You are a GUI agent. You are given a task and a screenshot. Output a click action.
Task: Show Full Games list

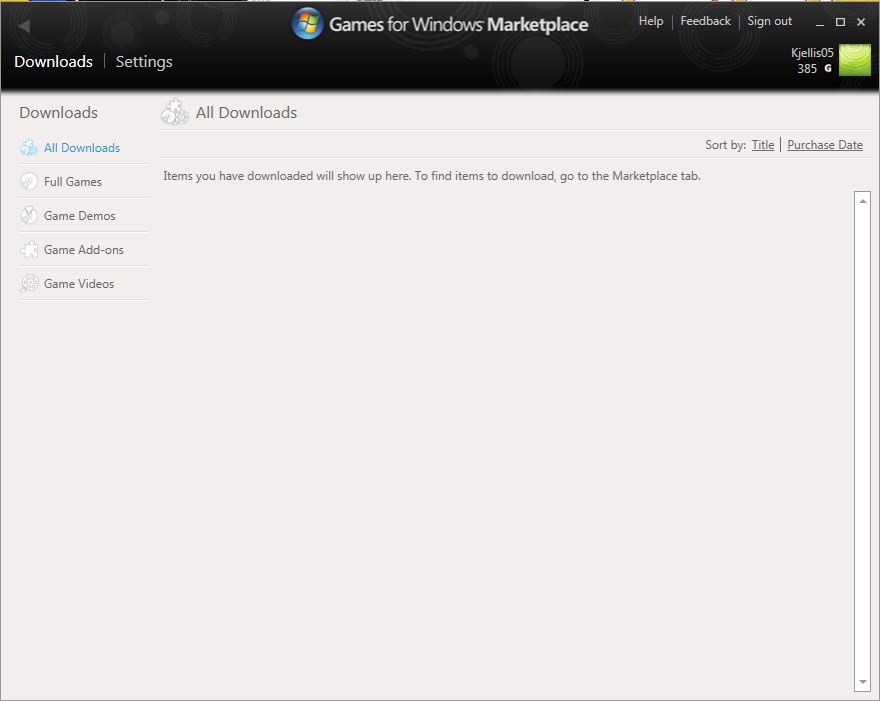(73, 182)
